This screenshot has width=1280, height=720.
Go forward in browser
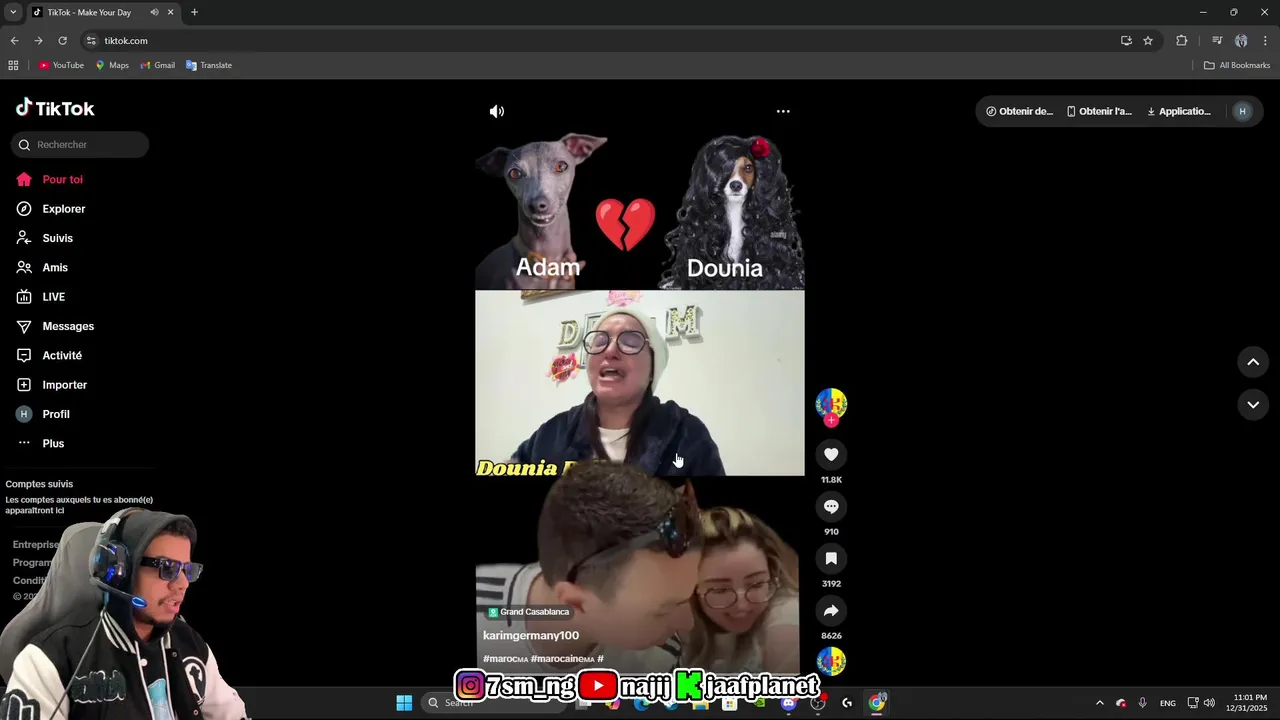[38, 41]
